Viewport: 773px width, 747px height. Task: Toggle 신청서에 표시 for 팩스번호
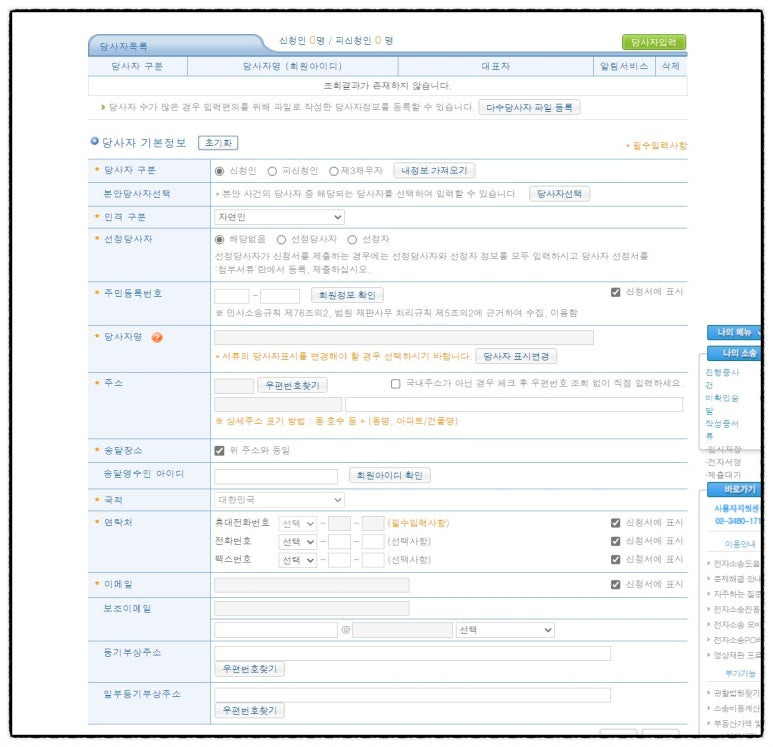[x=615, y=560]
